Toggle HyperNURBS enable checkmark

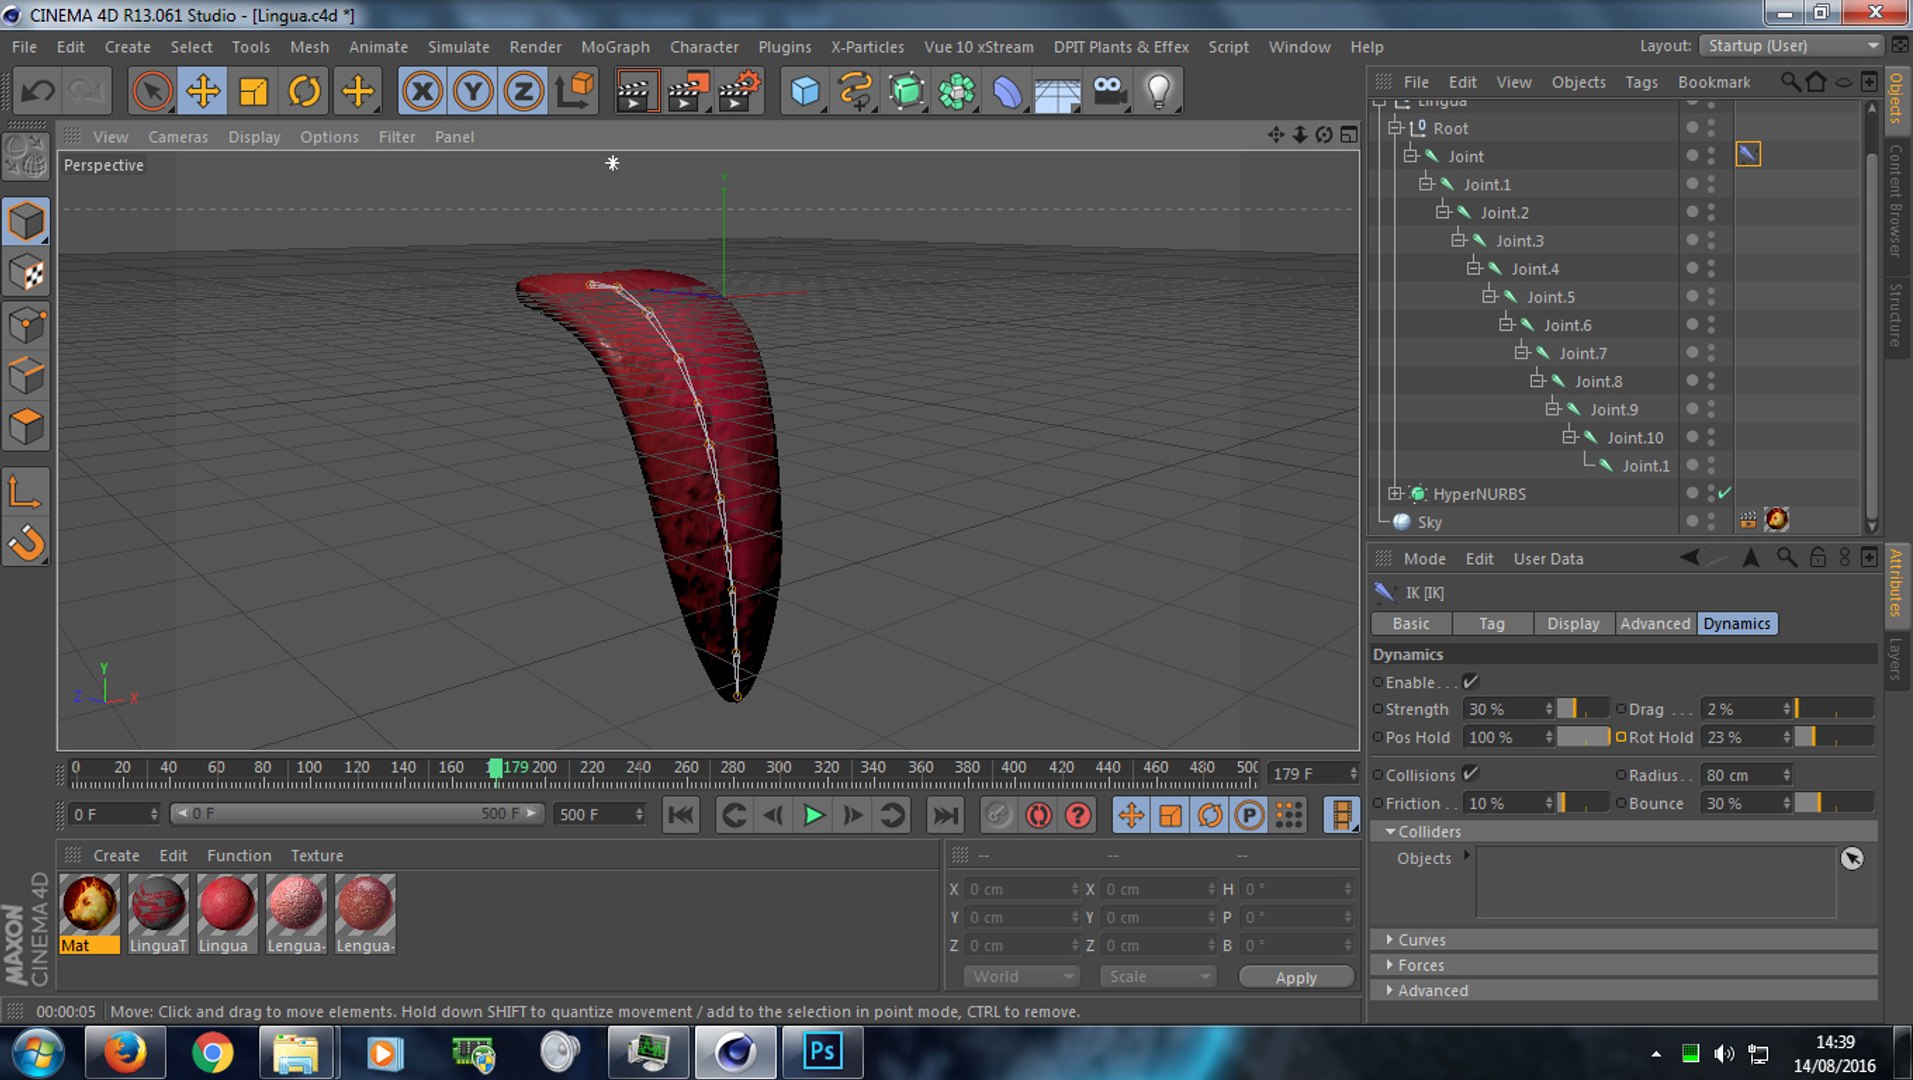click(x=1725, y=493)
